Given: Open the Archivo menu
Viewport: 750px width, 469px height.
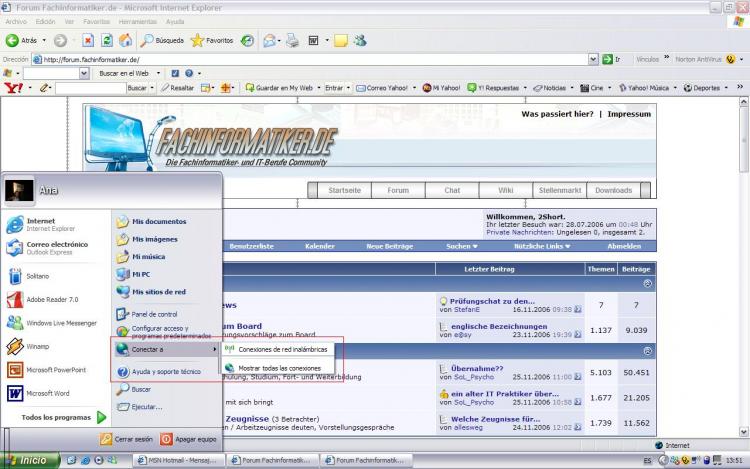Looking at the screenshot, I should click(x=16, y=22).
